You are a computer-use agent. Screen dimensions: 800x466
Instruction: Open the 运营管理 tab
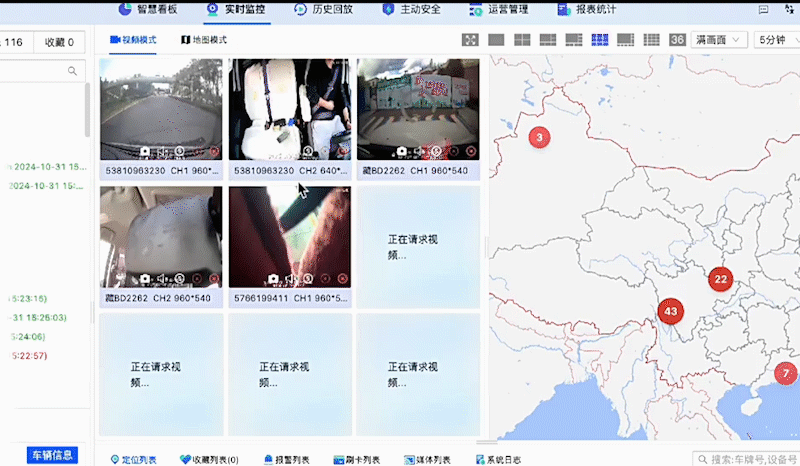pyautogui.click(x=499, y=10)
